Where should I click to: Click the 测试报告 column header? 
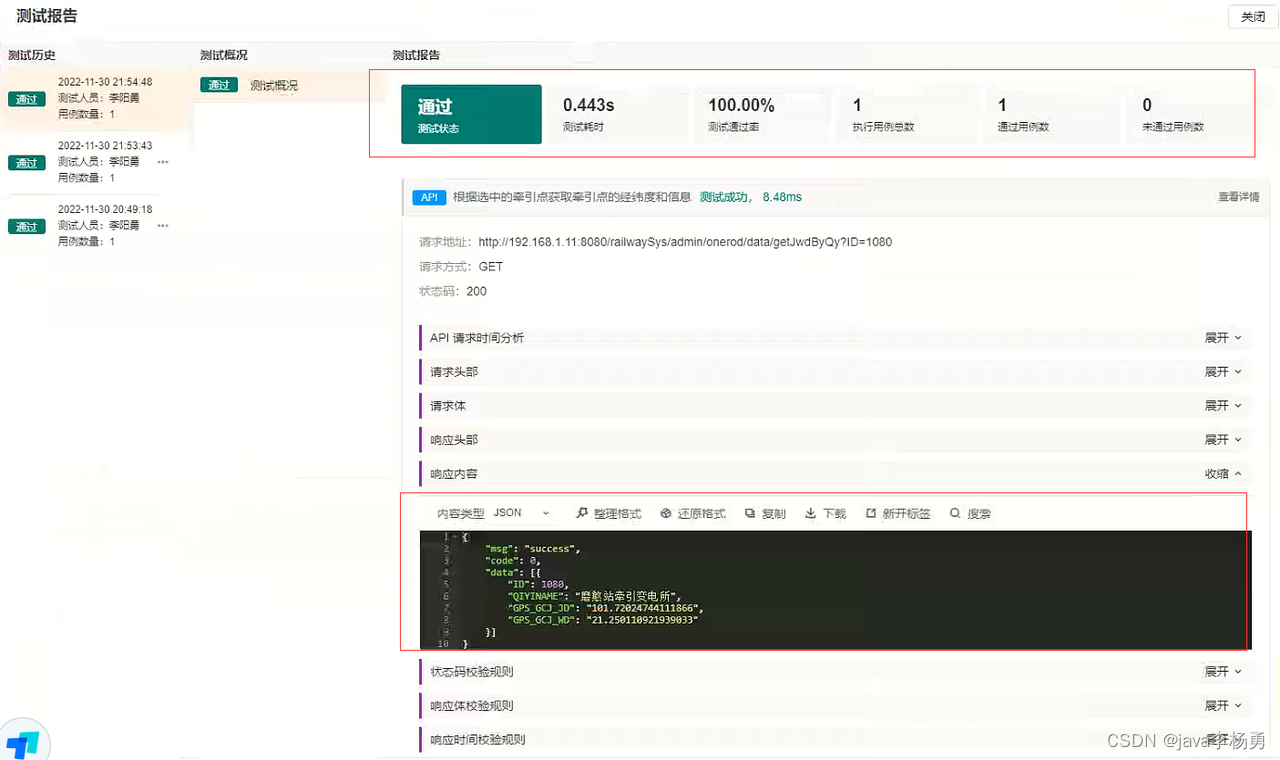[416, 55]
